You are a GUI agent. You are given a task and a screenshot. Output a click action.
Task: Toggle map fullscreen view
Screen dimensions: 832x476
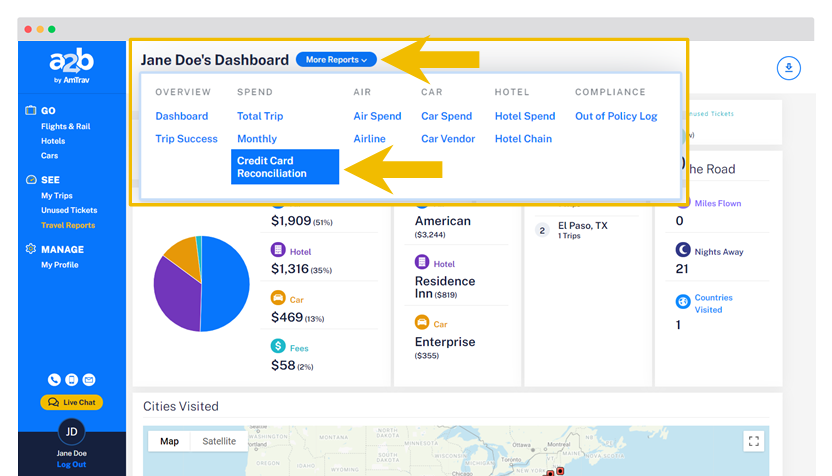[754, 441]
